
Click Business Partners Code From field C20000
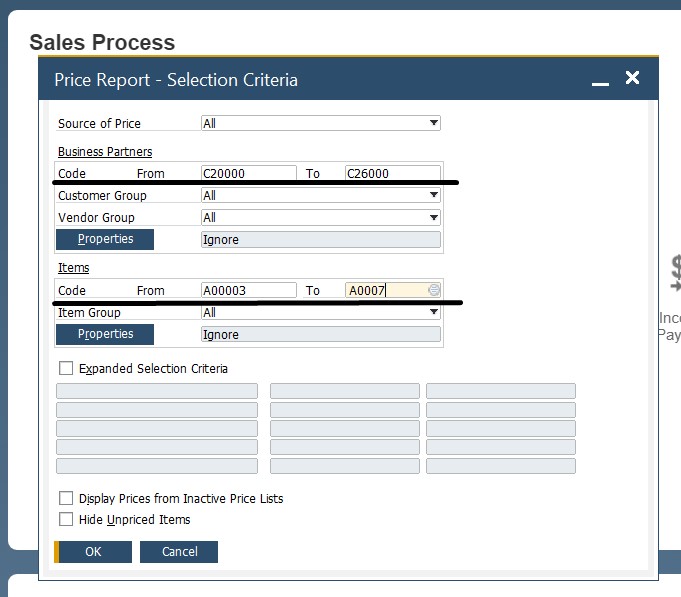coord(248,173)
